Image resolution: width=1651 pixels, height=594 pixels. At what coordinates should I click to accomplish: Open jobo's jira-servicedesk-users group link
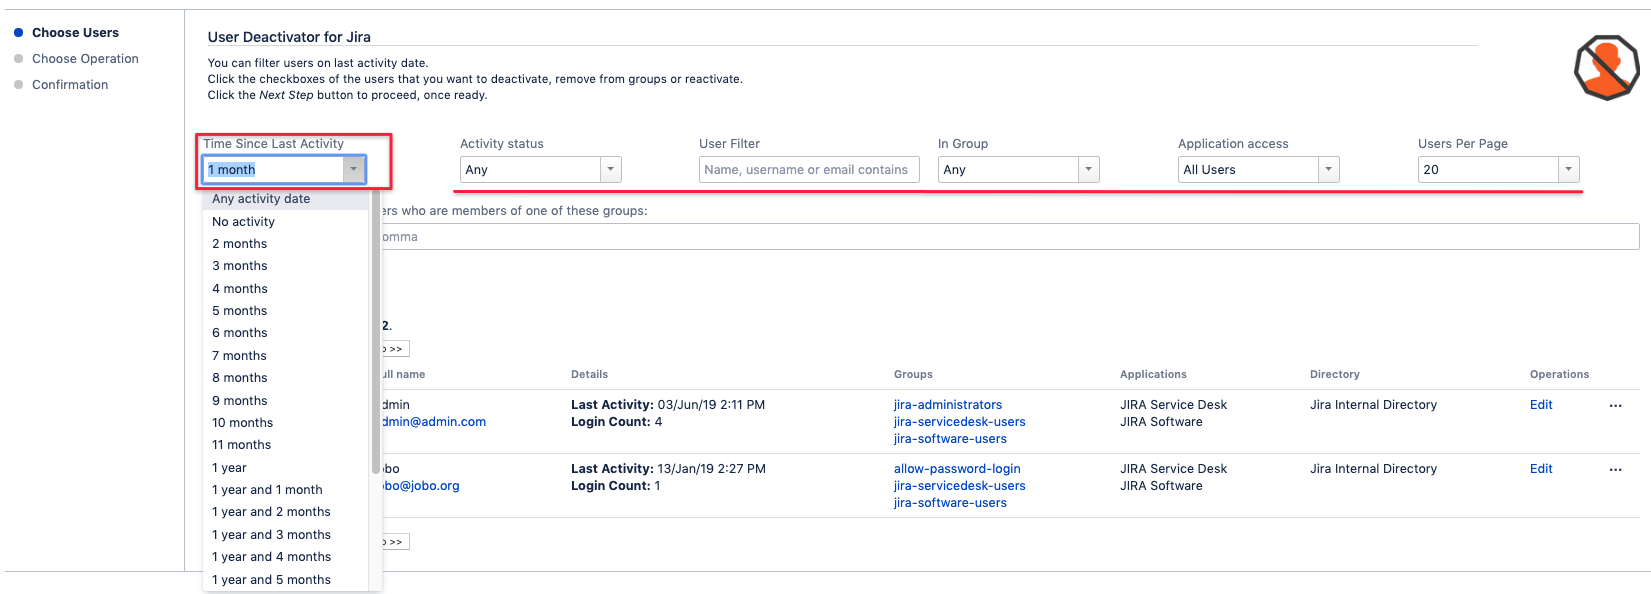tap(960, 486)
